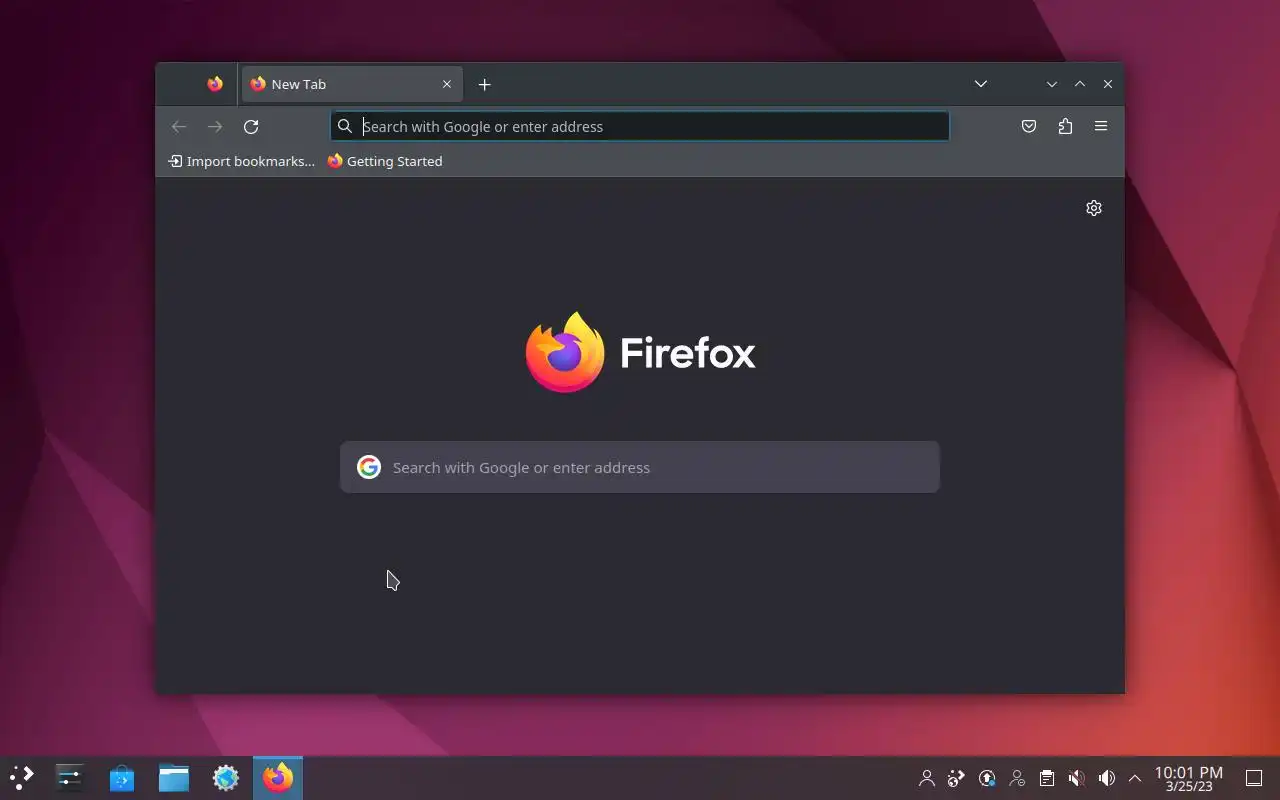This screenshot has width=1280, height=800.
Task: Open the KDE application launcher
Action: [x=22, y=777]
